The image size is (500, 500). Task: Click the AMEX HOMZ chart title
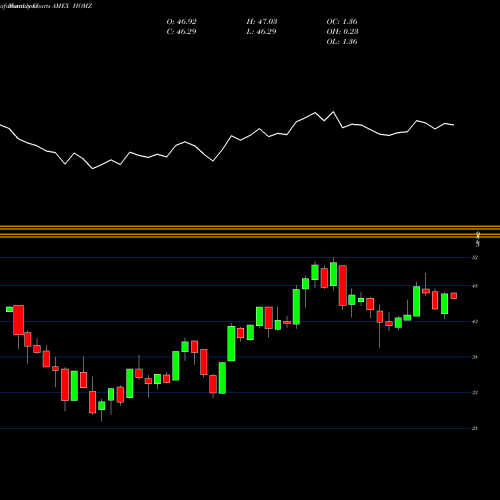pyautogui.click(x=72, y=6)
